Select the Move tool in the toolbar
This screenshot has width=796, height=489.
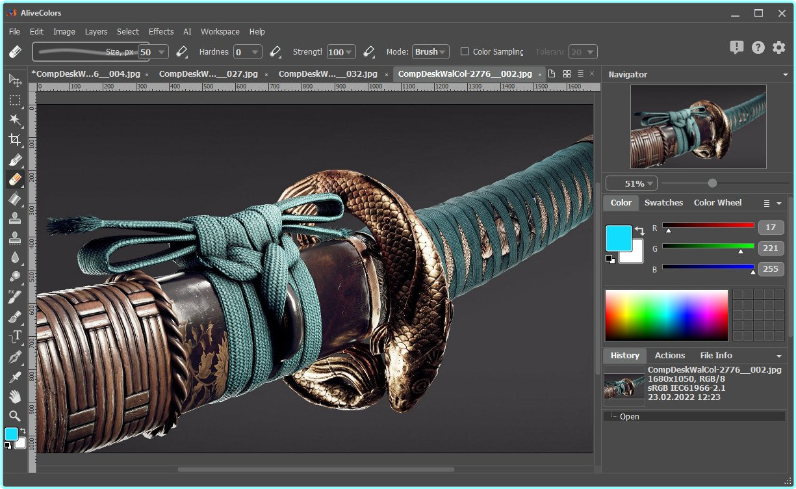pyautogui.click(x=15, y=79)
